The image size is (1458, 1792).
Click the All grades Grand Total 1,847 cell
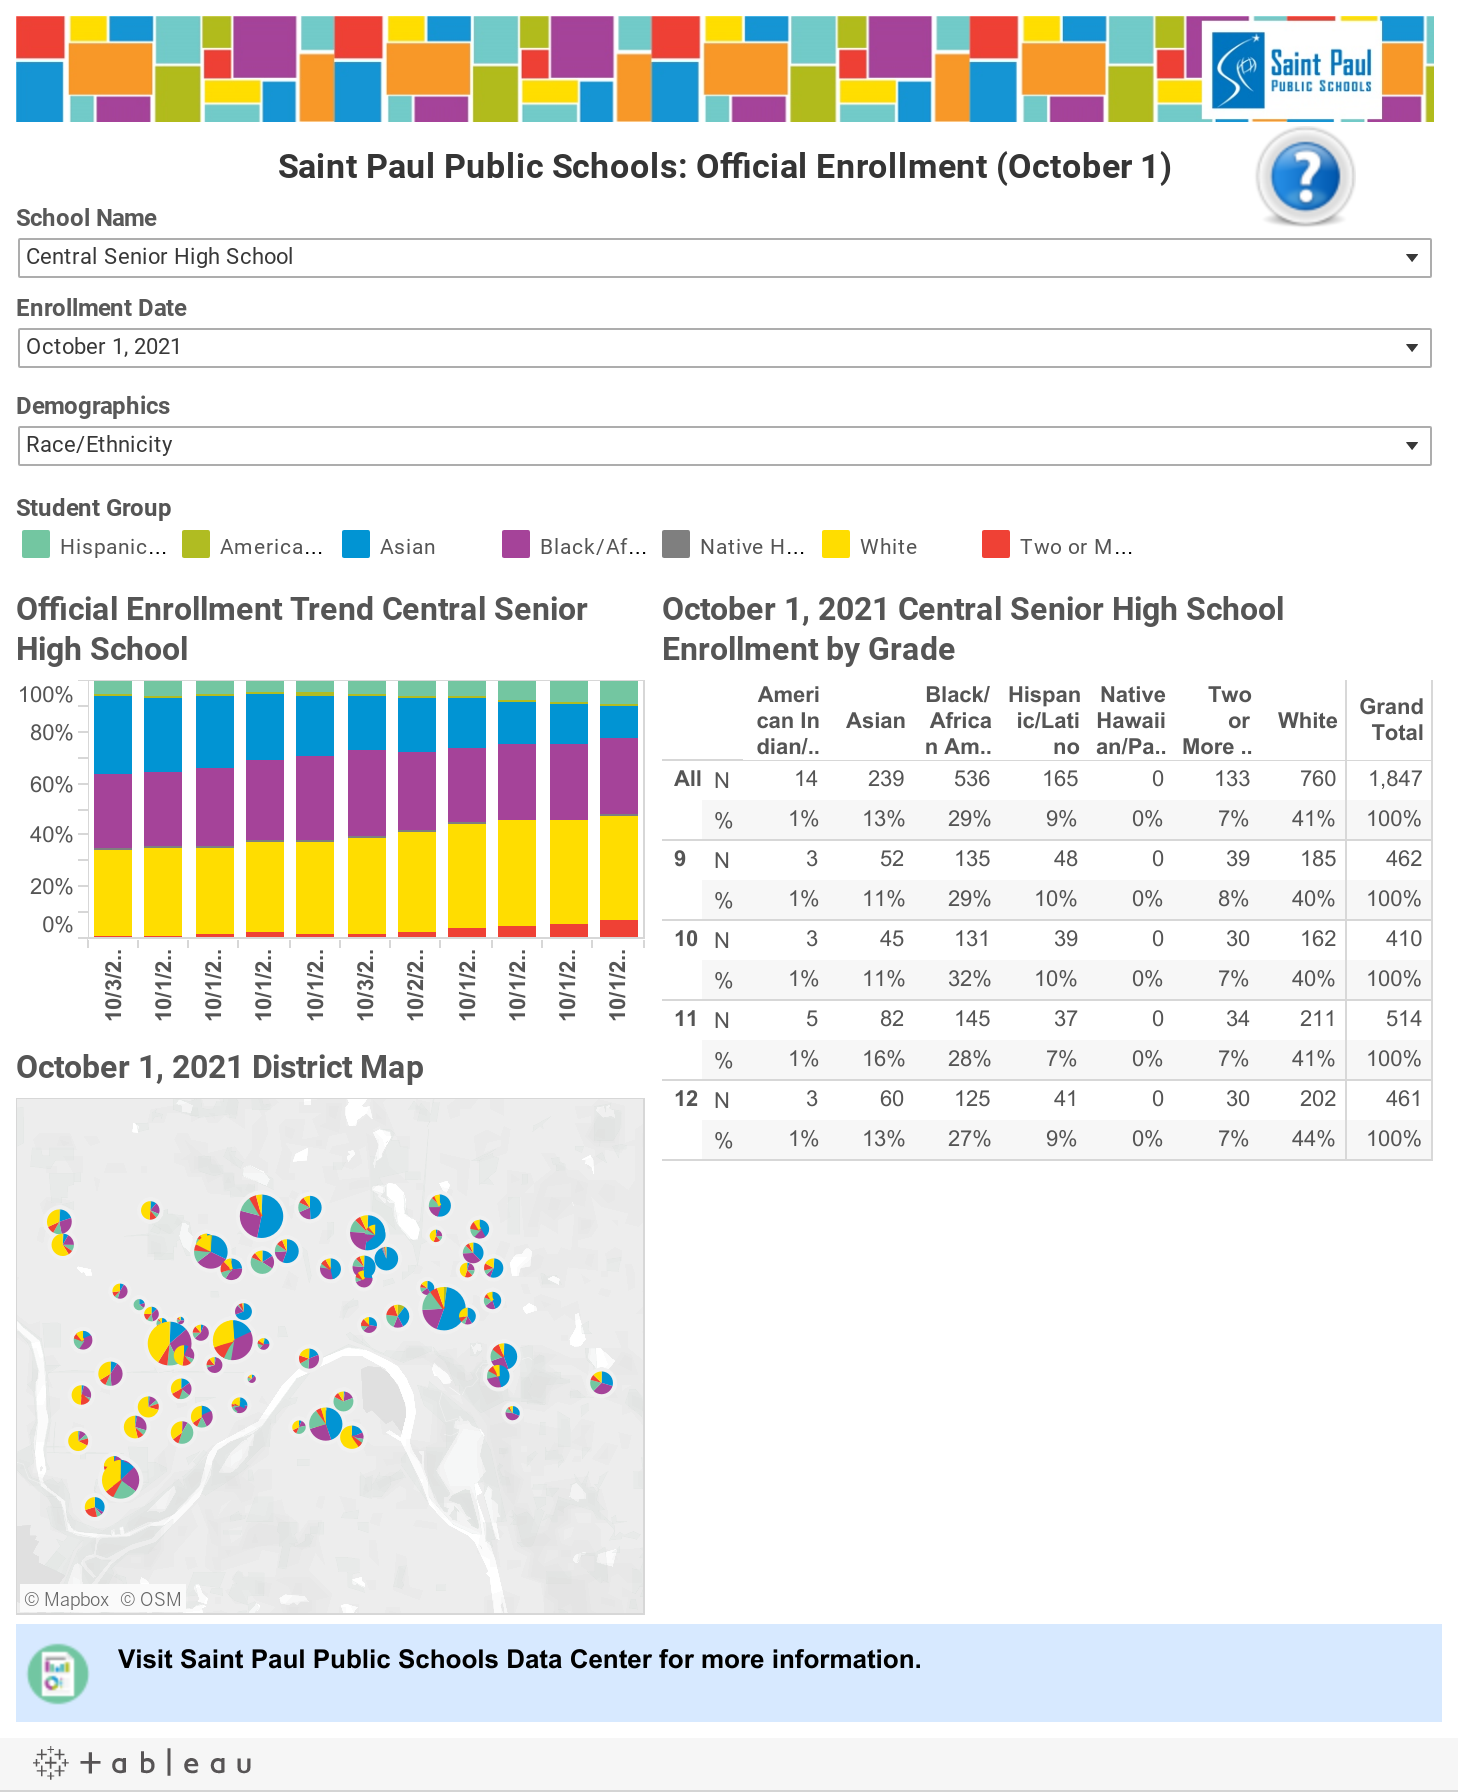pyautogui.click(x=1394, y=779)
